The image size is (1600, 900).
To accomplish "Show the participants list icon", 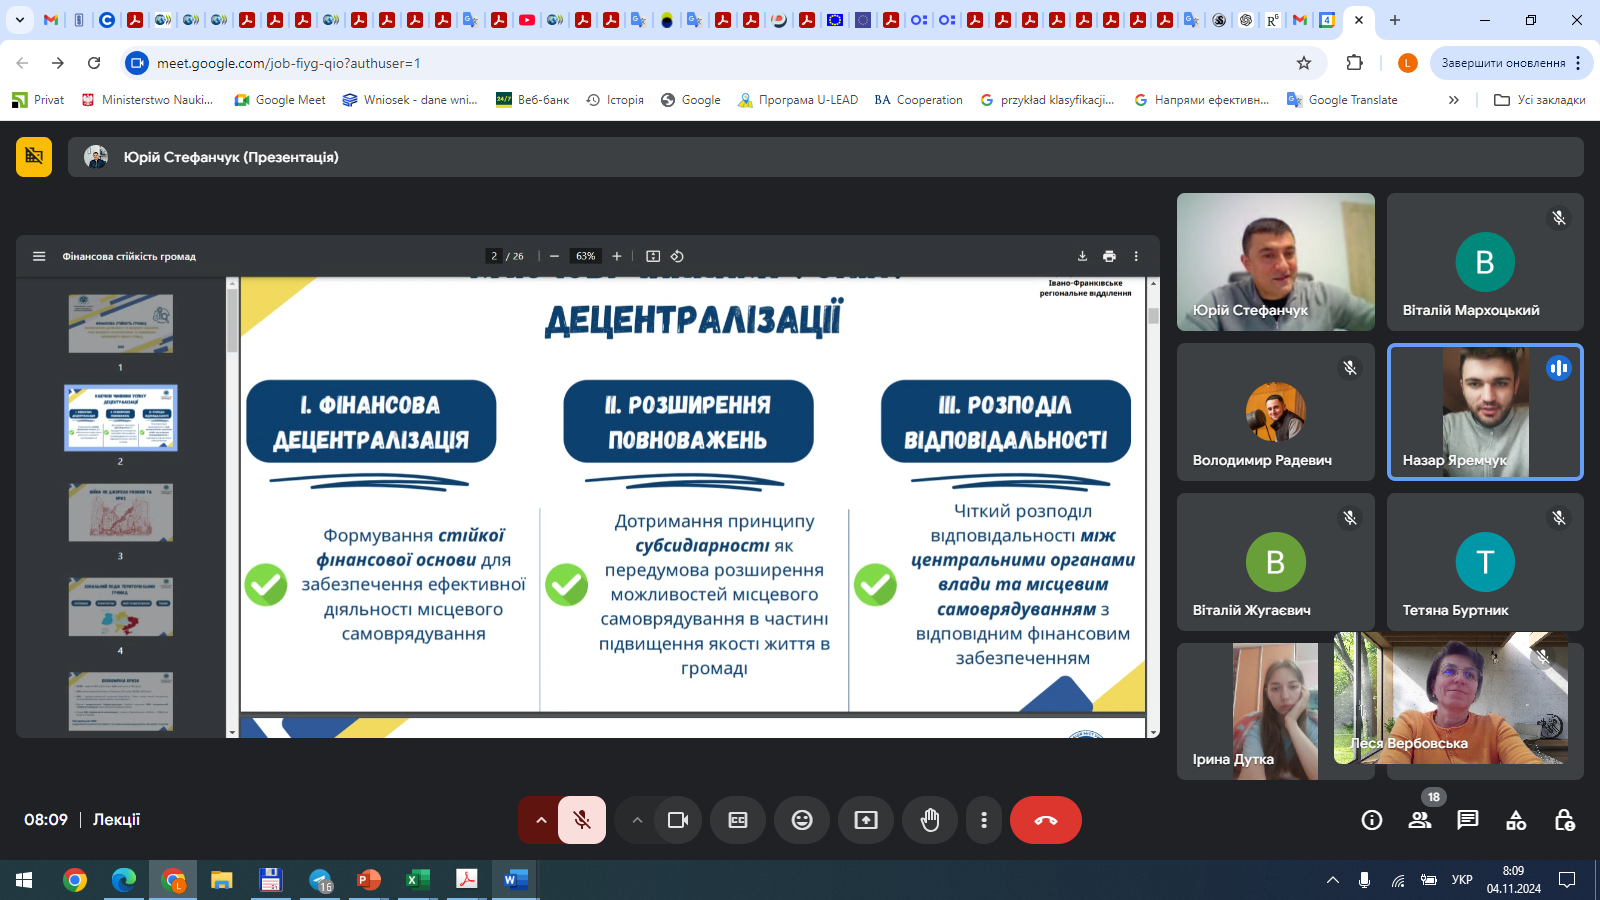I will click(1420, 820).
